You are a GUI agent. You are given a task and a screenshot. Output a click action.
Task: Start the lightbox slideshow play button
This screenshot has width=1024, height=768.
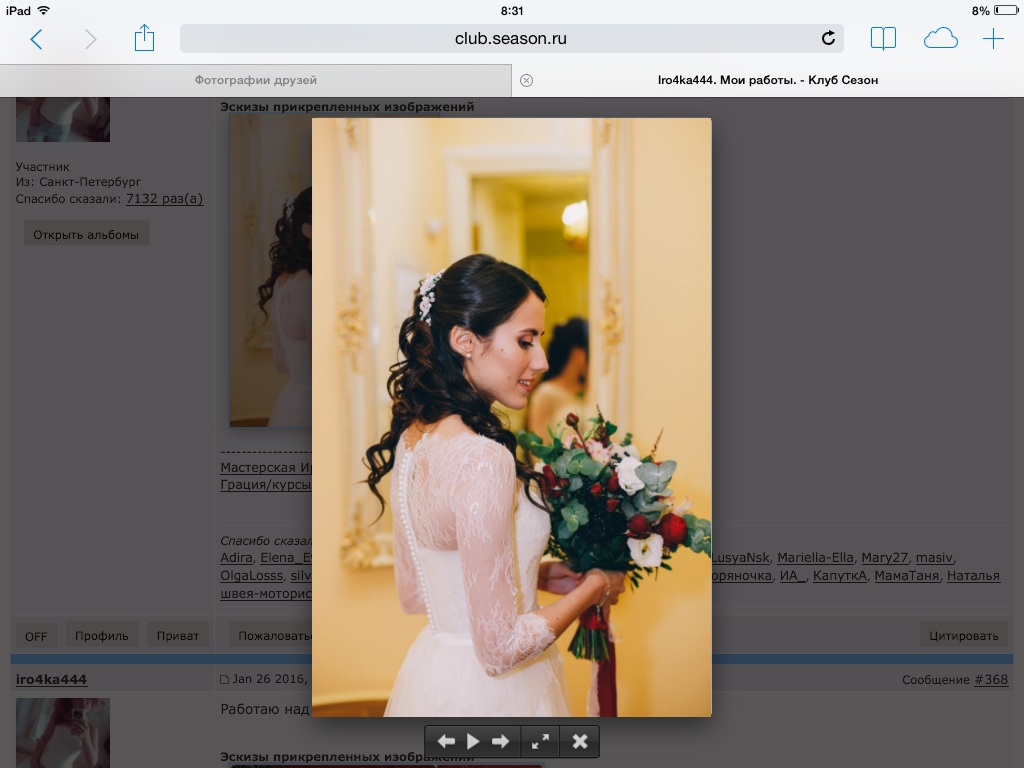coord(473,741)
